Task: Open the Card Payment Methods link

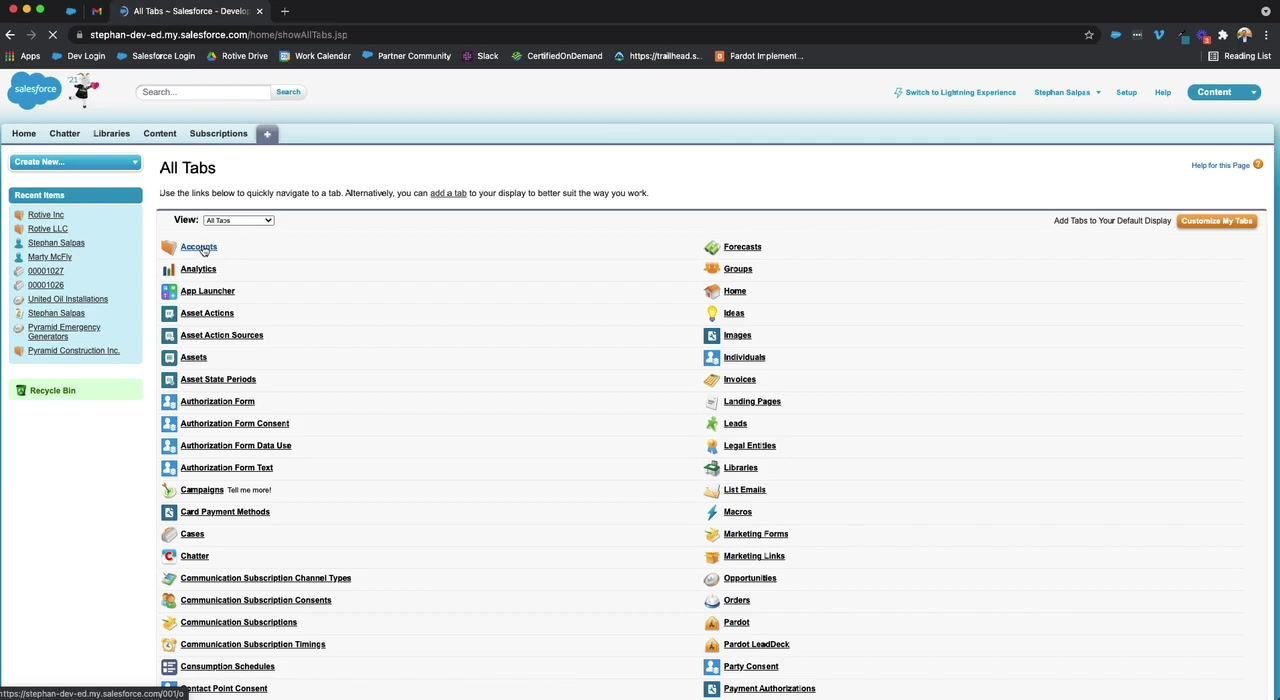Action: coord(225,512)
